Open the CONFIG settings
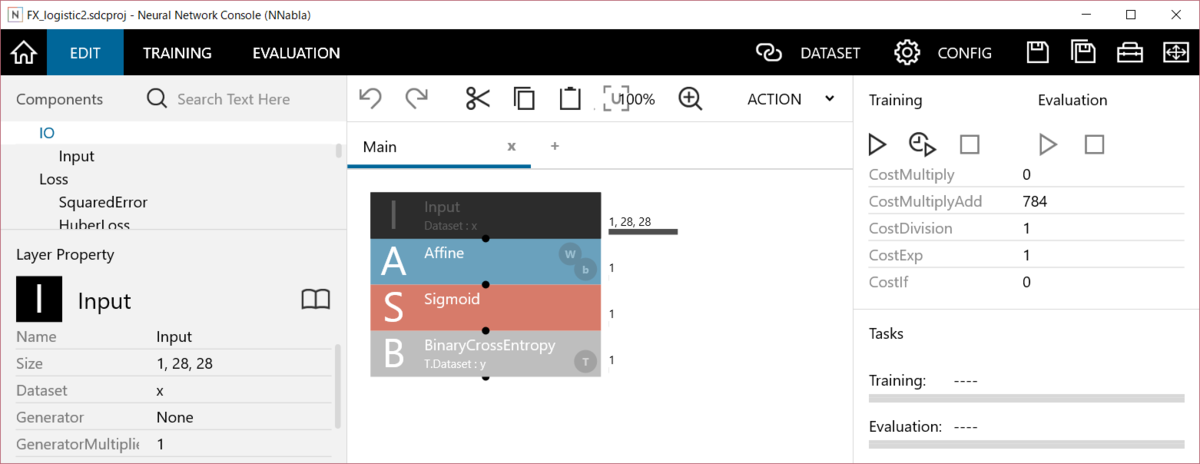 coord(964,52)
